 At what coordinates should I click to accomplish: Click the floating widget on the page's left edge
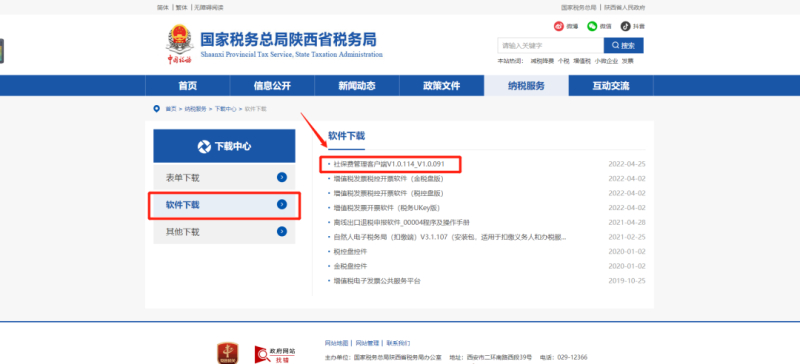point(2,51)
